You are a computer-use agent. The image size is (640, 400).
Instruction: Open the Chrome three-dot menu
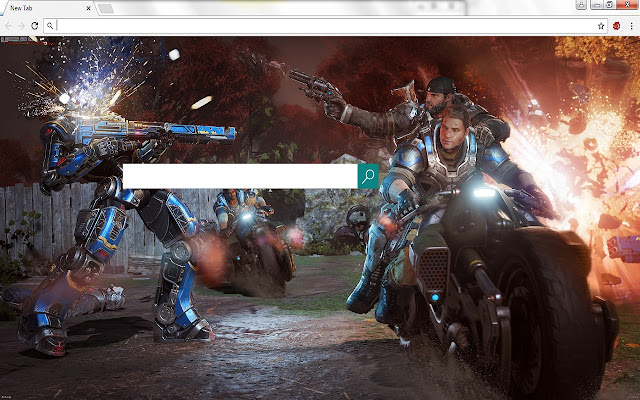pos(631,26)
